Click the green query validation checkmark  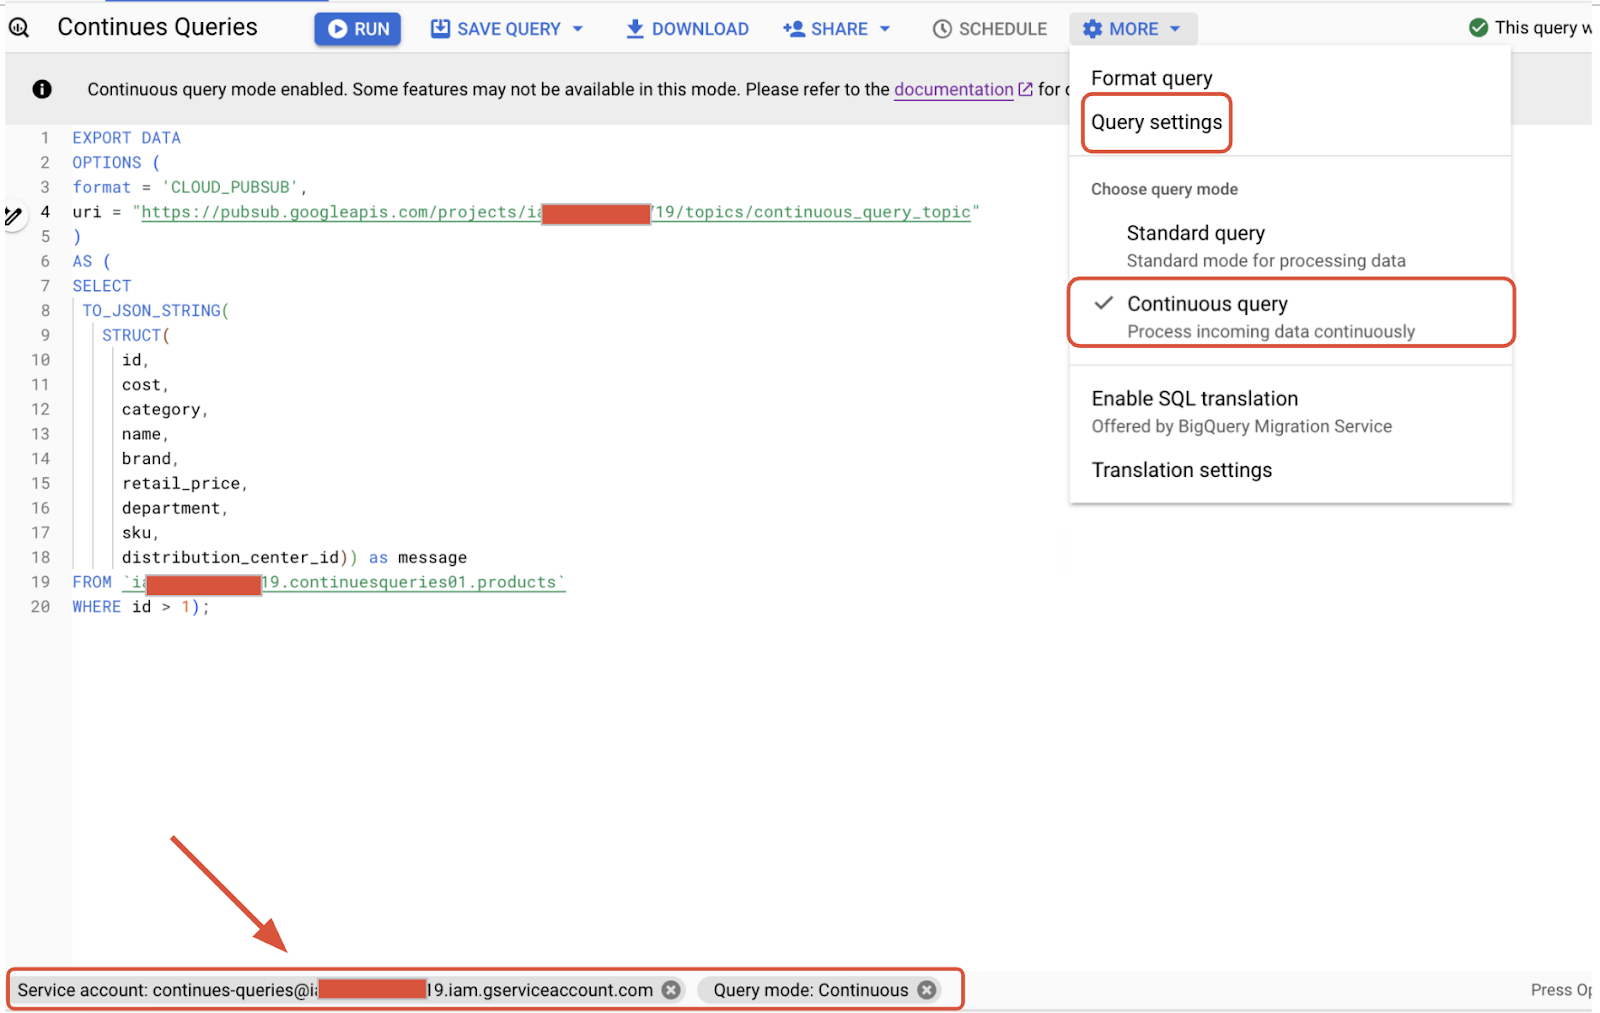tap(1478, 27)
